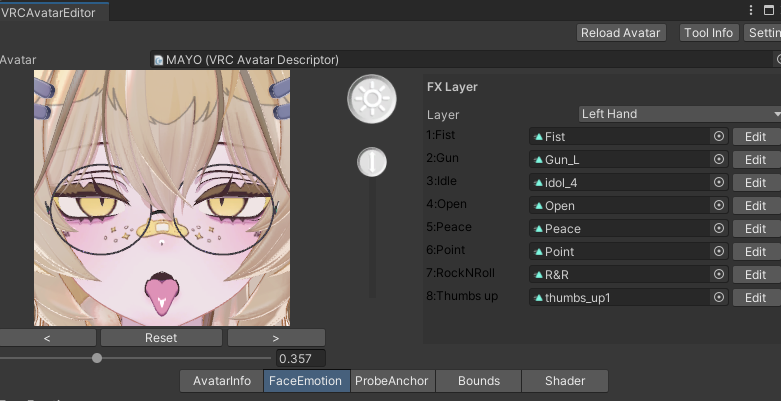Click Edit for the Point gesture
781x401 pixels.
pos(755,251)
